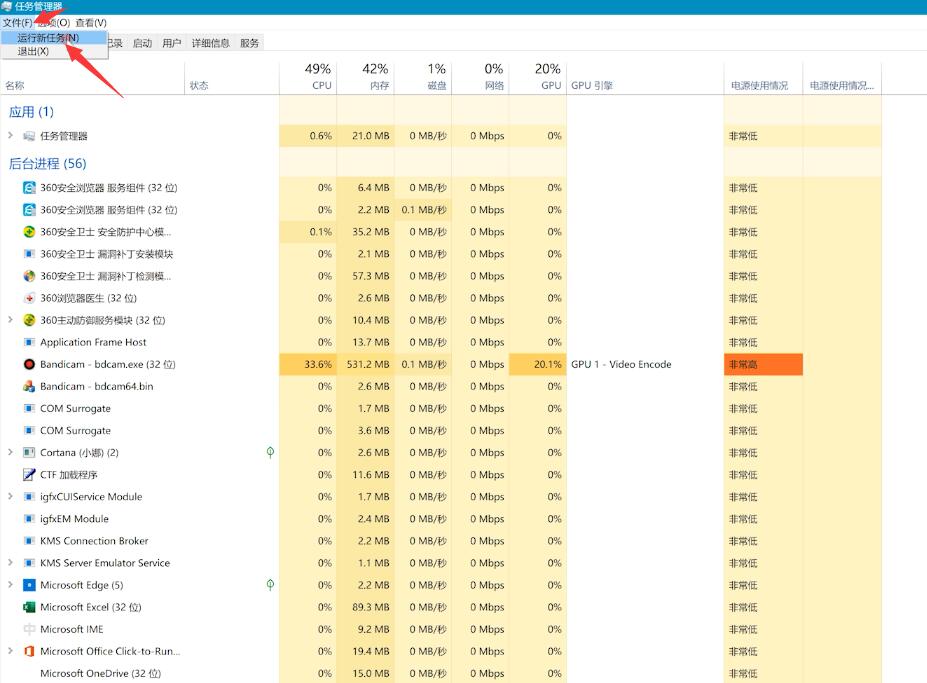This screenshot has width=927, height=683.
Task: Open the 文件(F) menu
Action: point(17,22)
